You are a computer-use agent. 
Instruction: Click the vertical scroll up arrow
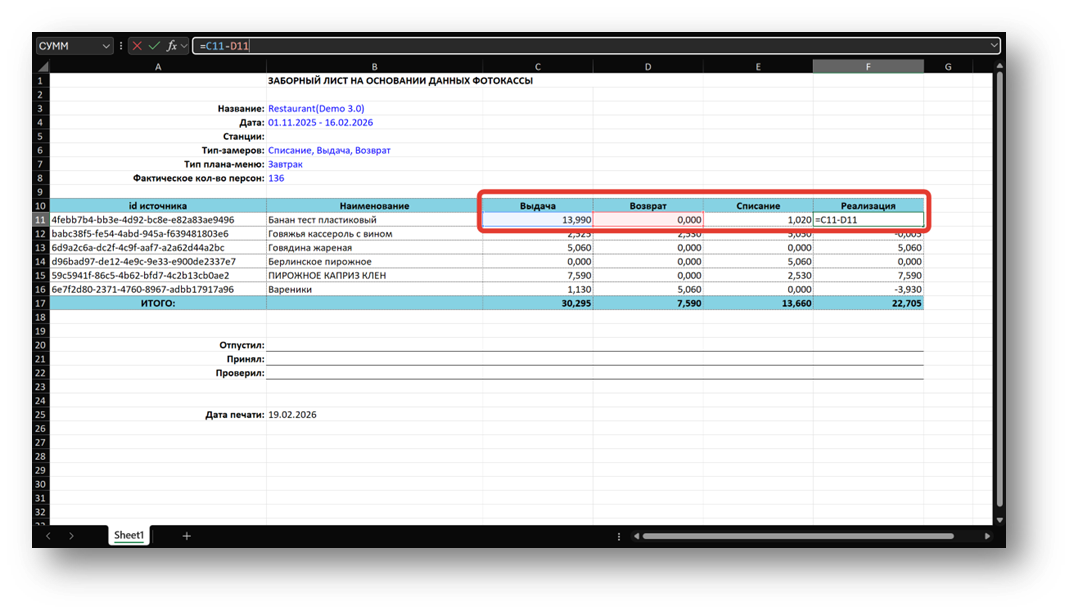tap(999, 66)
